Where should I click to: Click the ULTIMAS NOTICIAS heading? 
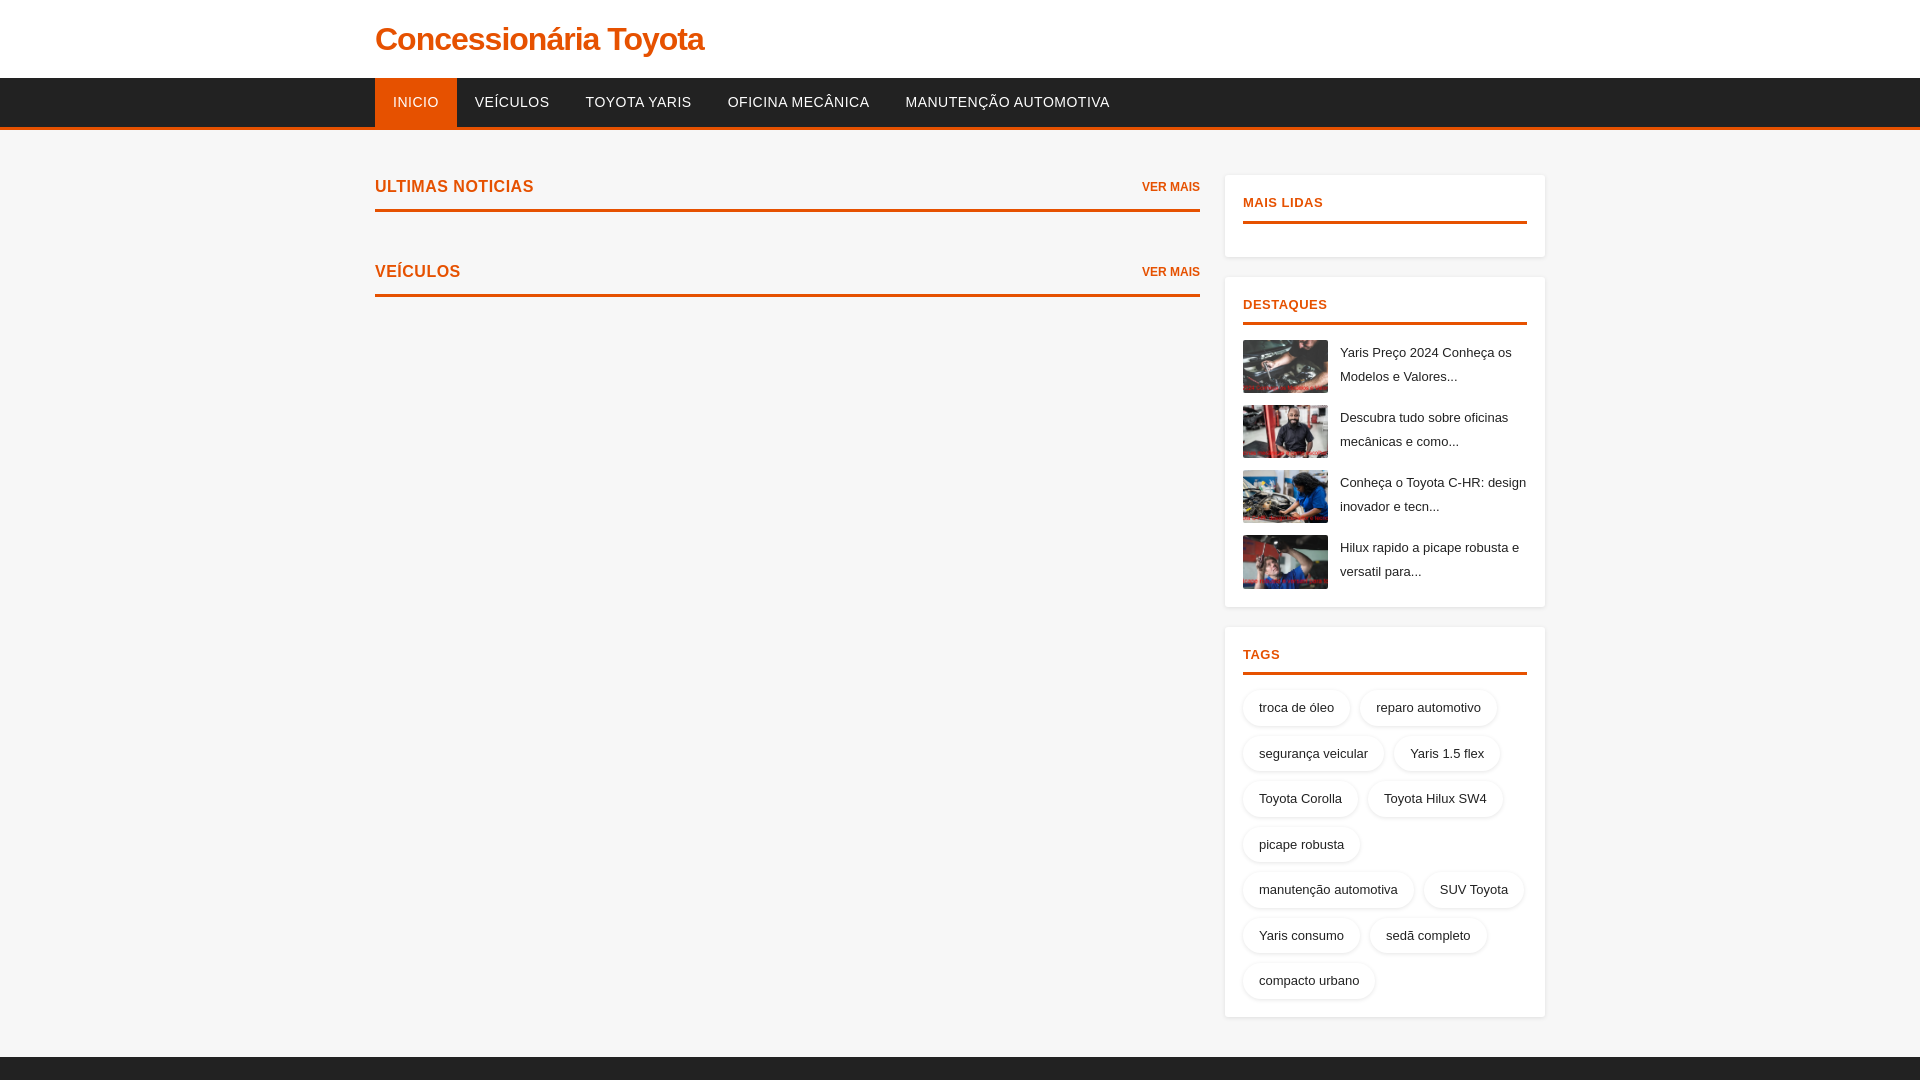point(454,187)
